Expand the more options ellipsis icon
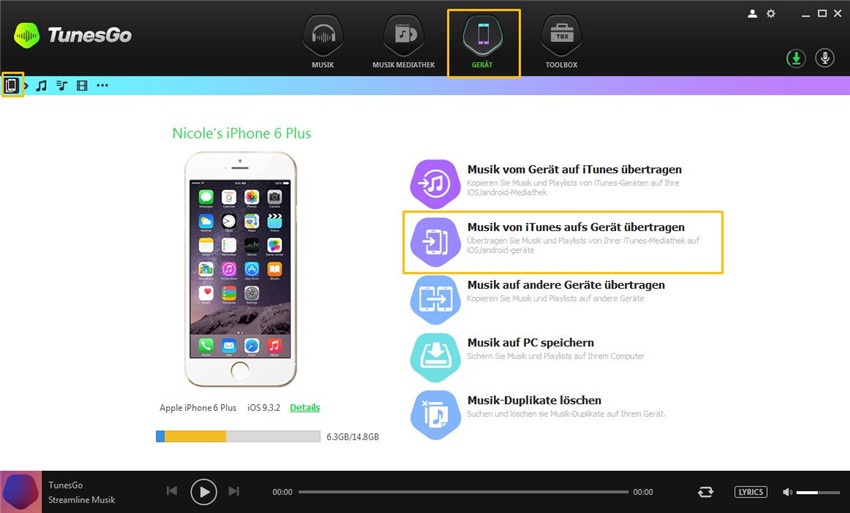The width and height of the screenshot is (850, 513). (102, 86)
